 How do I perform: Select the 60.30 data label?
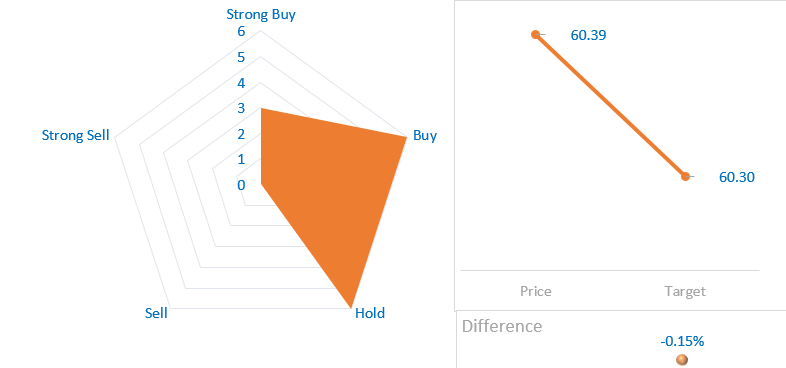[x=736, y=177]
